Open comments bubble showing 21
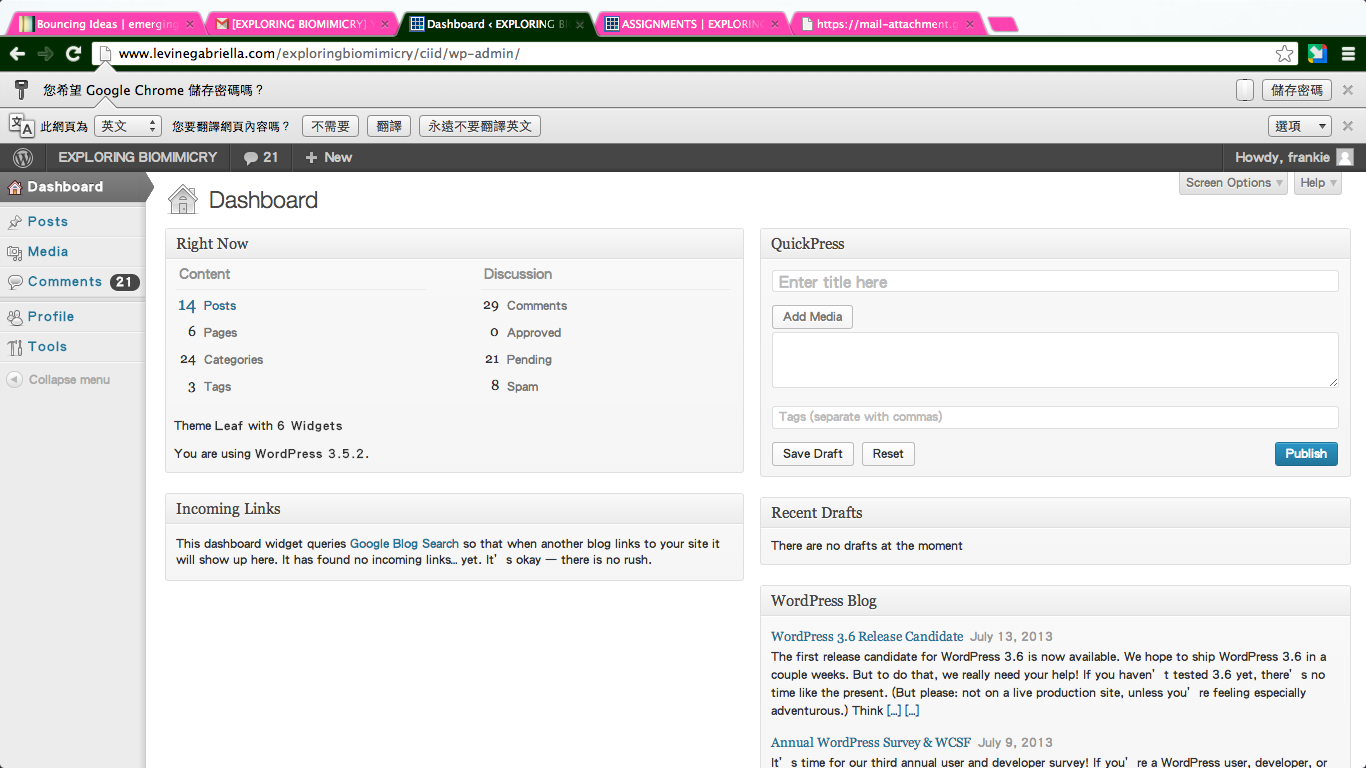 tap(261, 157)
